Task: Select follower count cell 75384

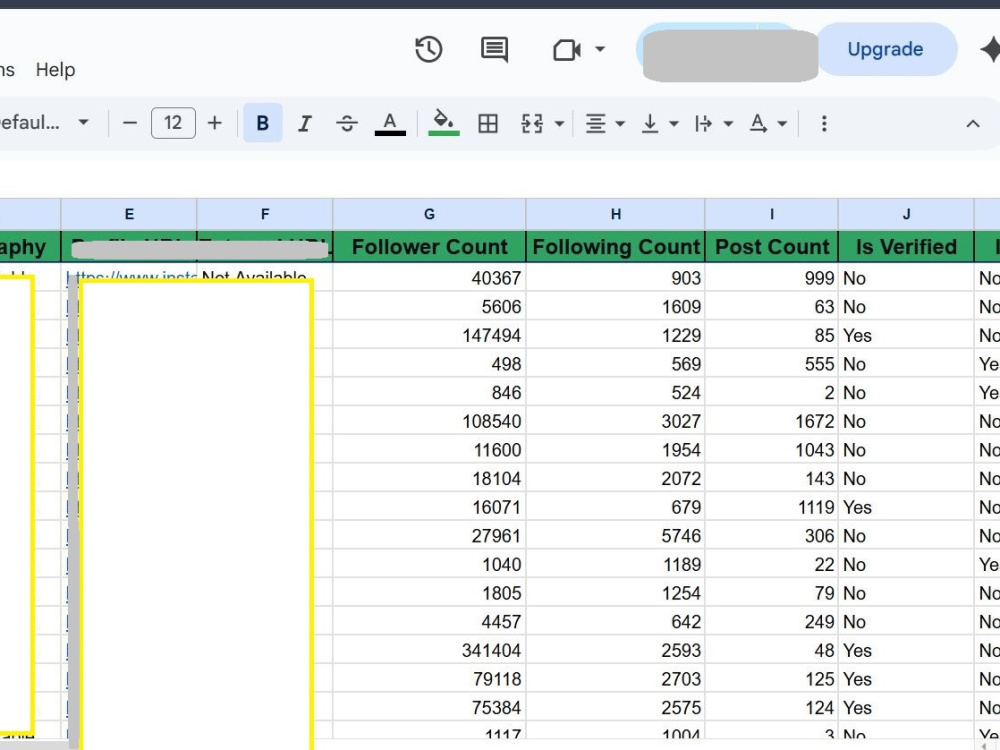Action: click(x=429, y=708)
